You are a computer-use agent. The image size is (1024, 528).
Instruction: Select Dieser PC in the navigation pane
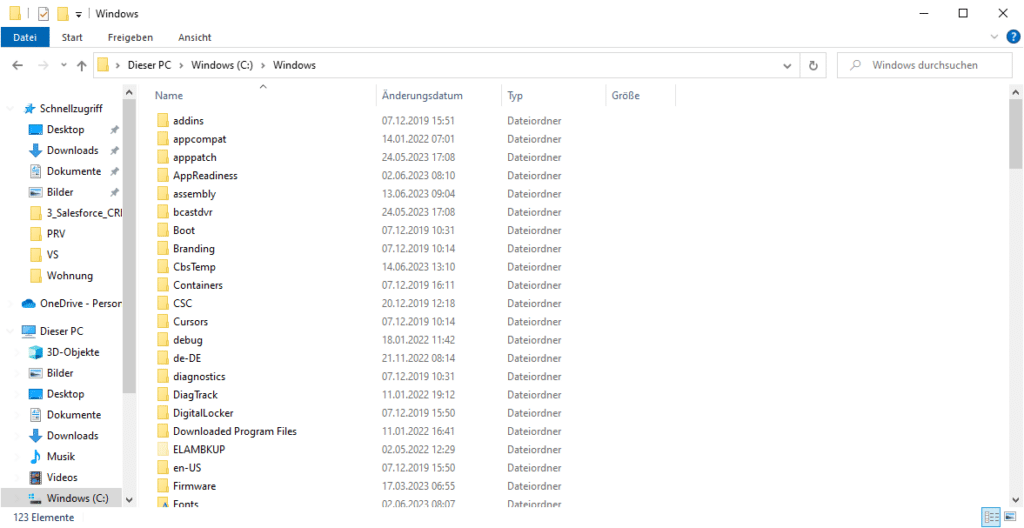[x=61, y=331]
